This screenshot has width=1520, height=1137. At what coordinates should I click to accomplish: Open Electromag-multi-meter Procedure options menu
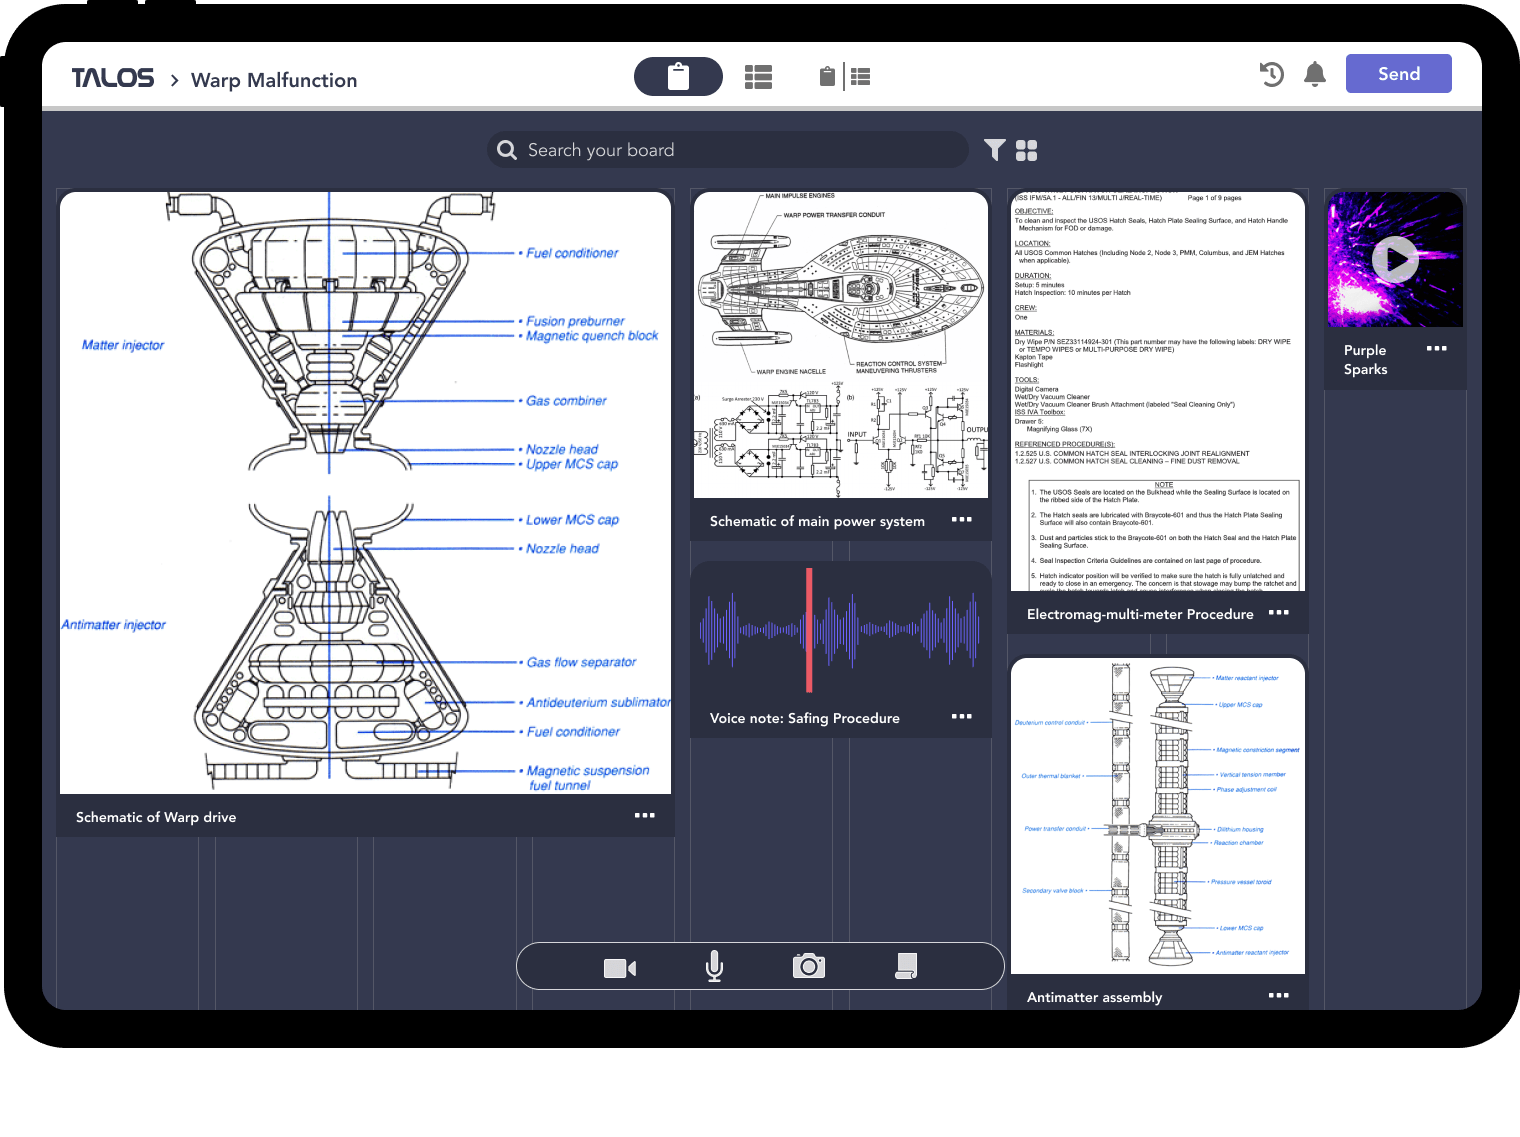pyautogui.click(x=1278, y=613)
